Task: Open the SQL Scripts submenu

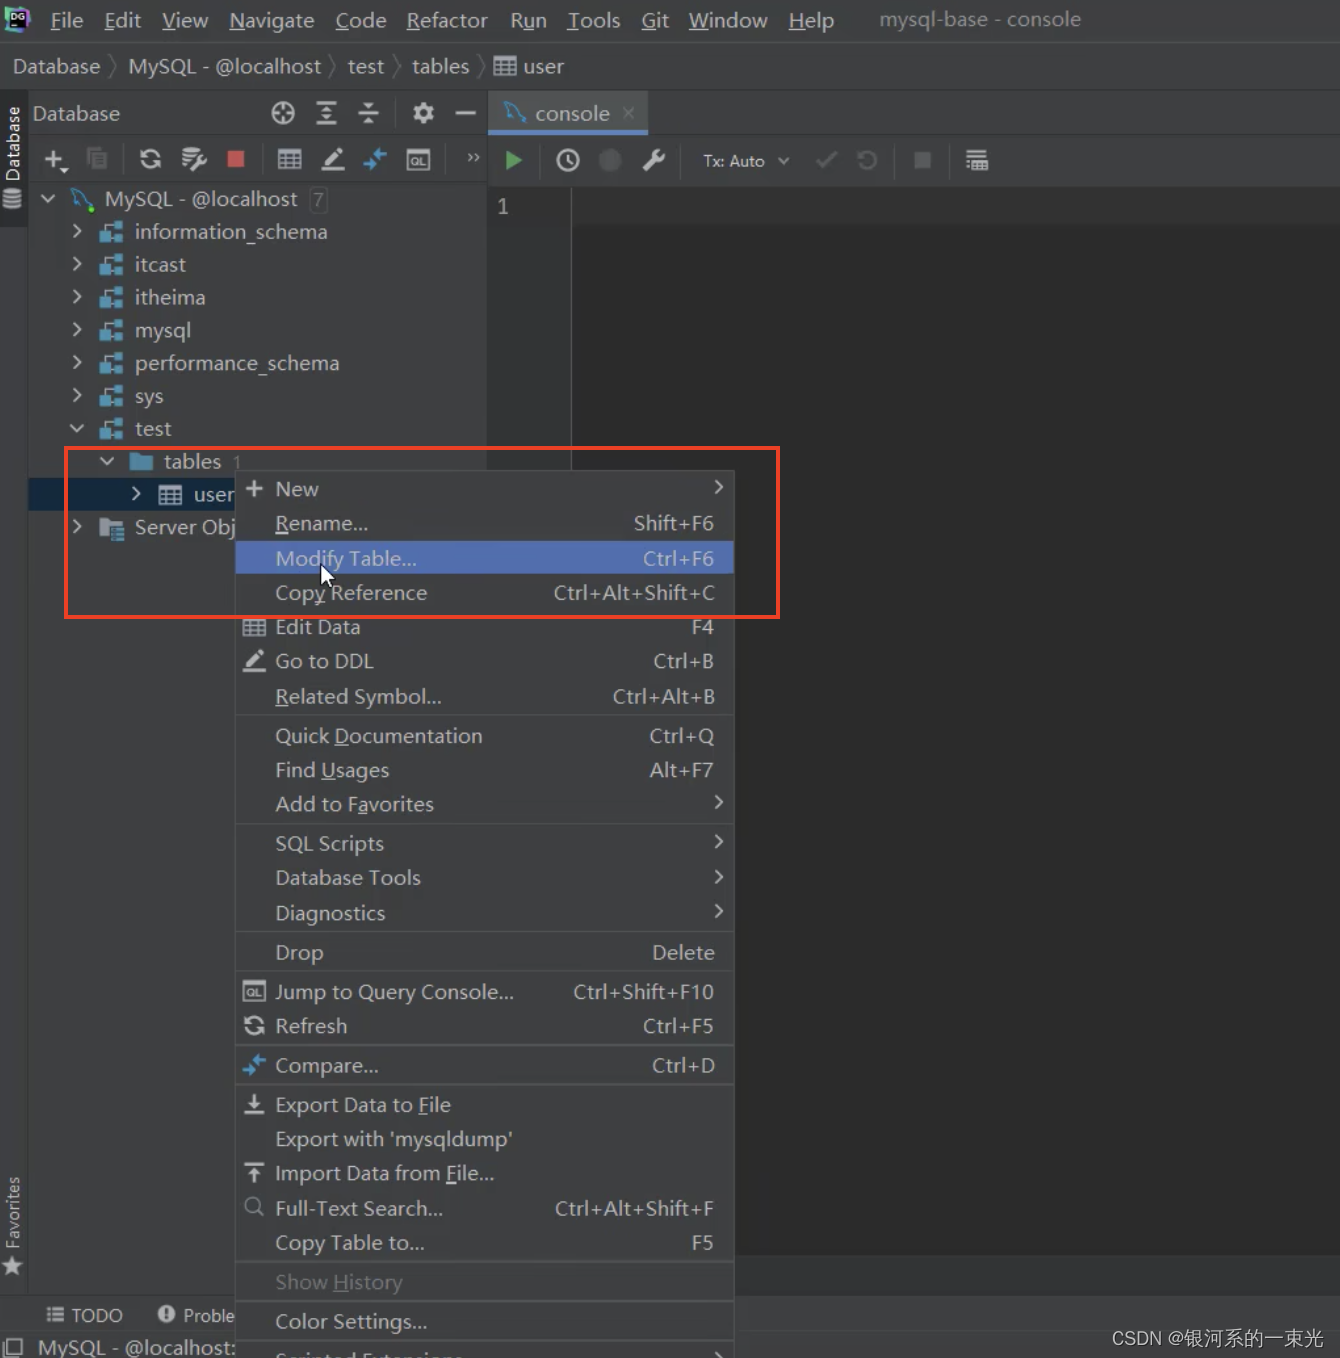Action: tap(484, 843)
